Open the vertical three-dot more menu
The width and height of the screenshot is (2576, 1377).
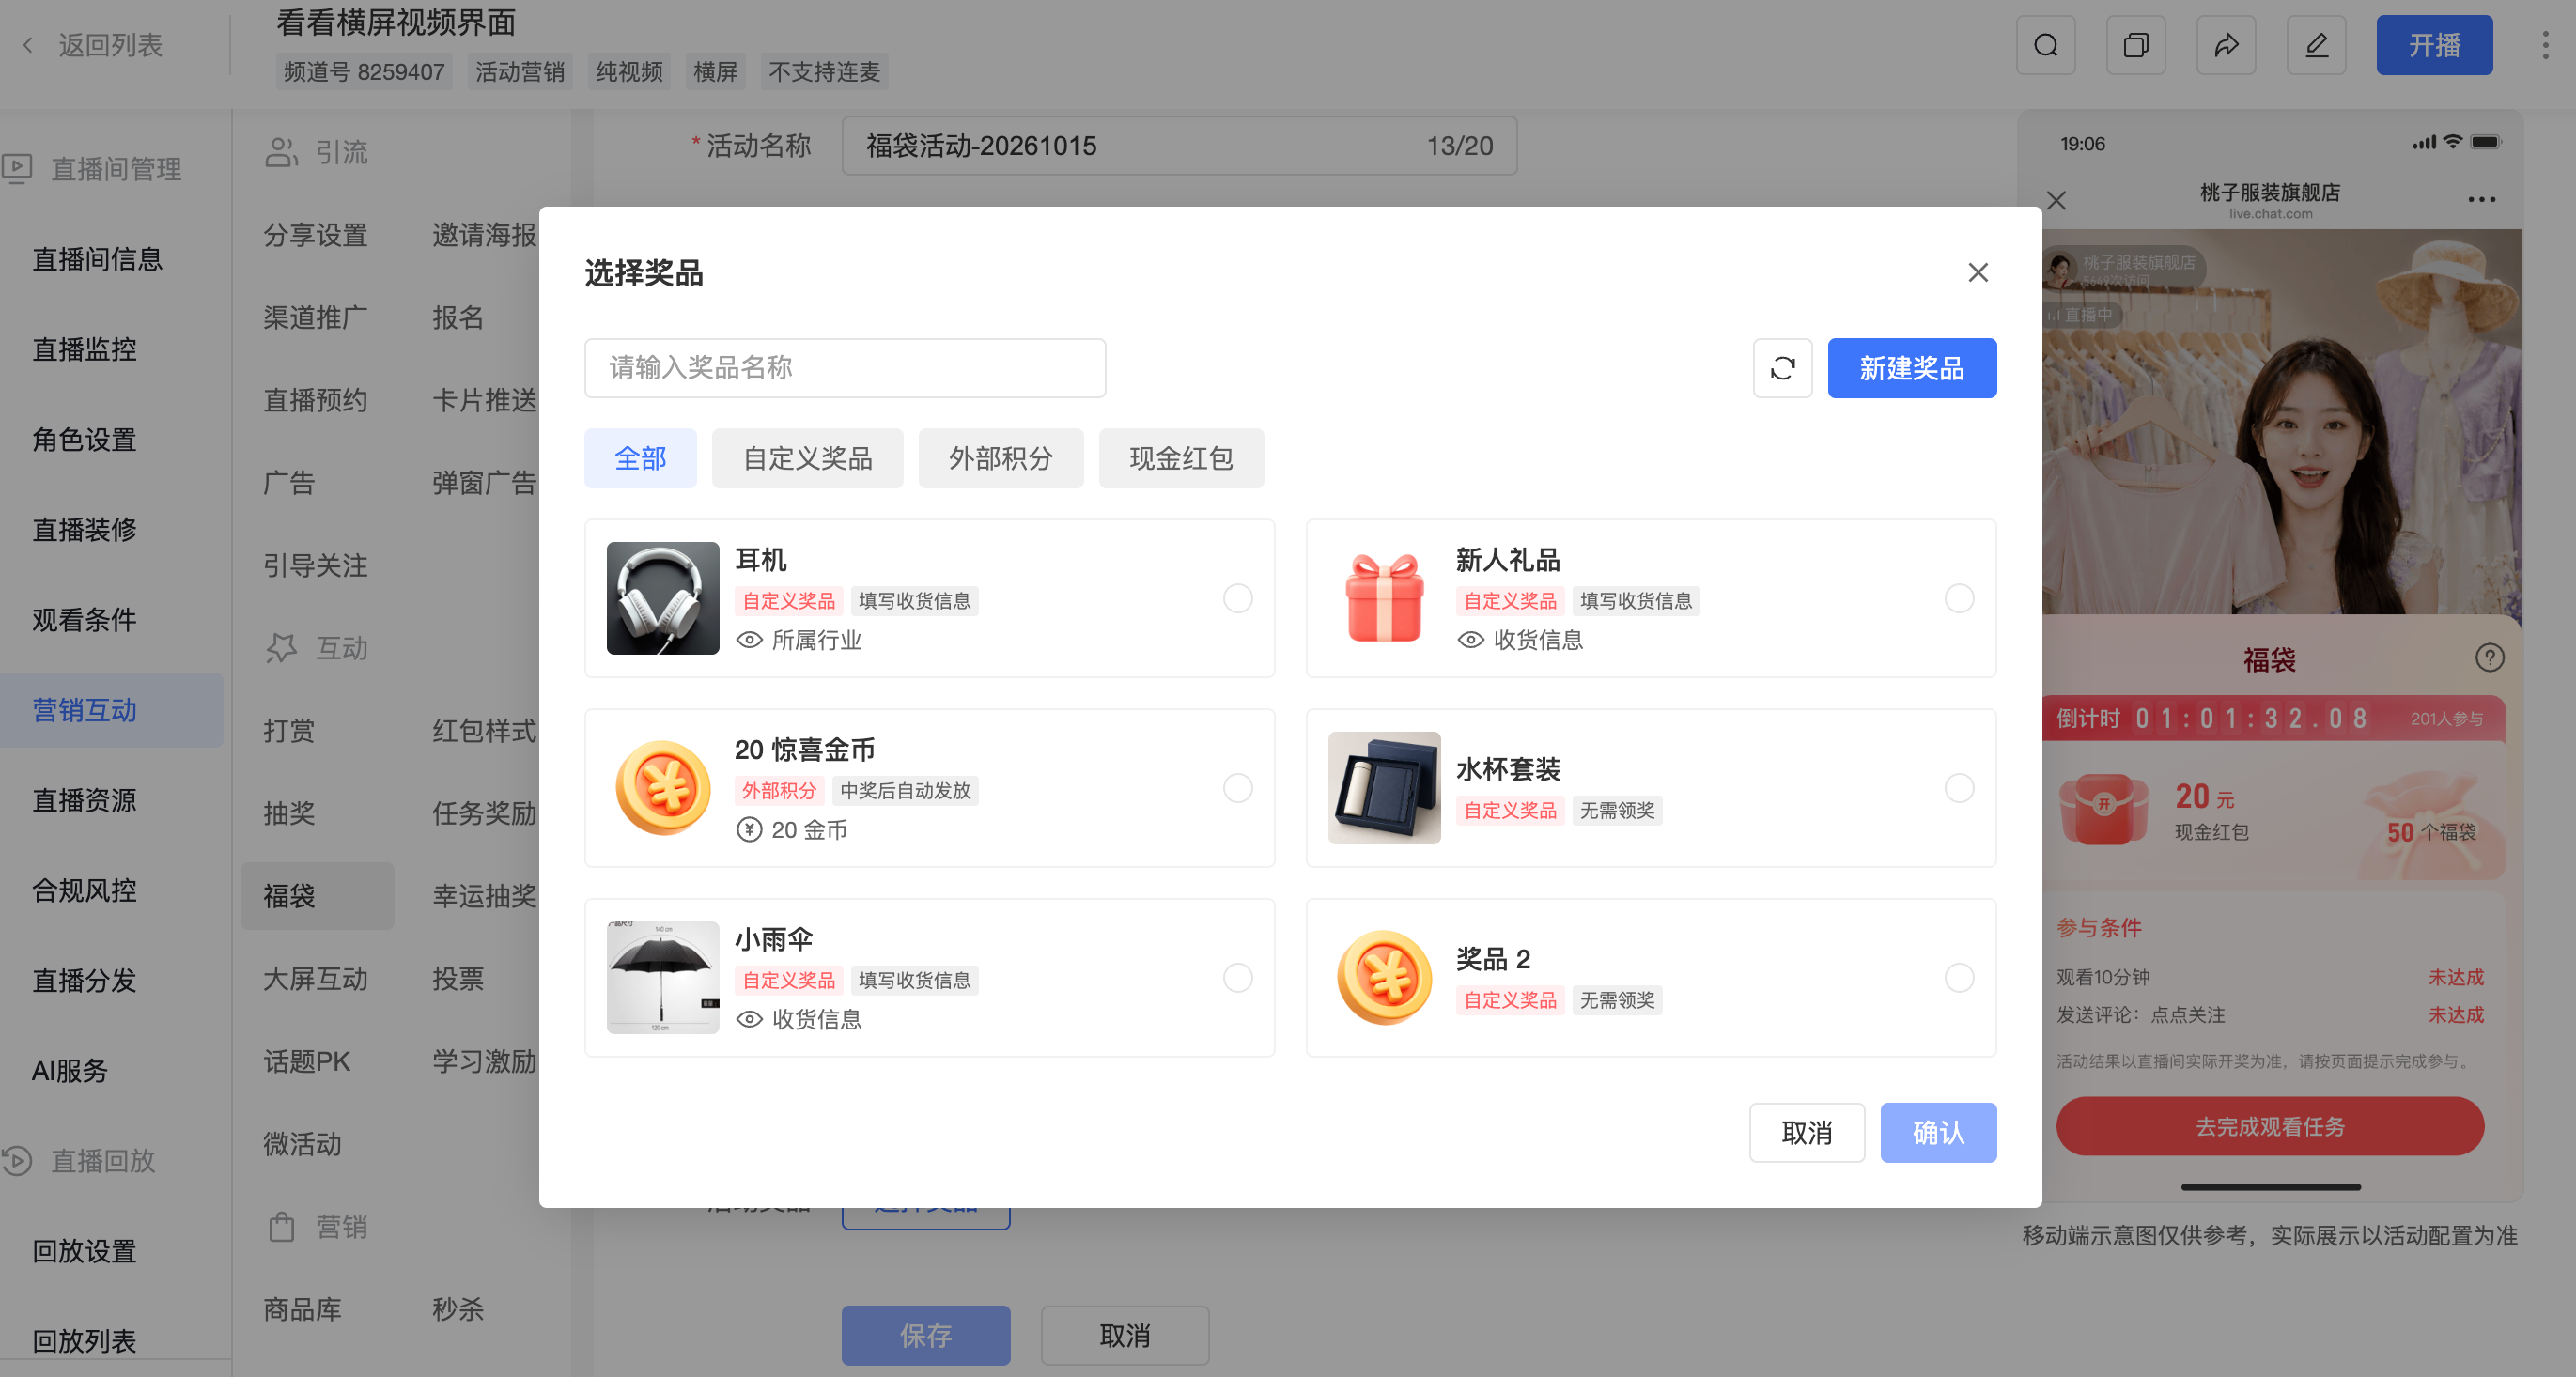pyautogui.click(x=2545, y=45)
